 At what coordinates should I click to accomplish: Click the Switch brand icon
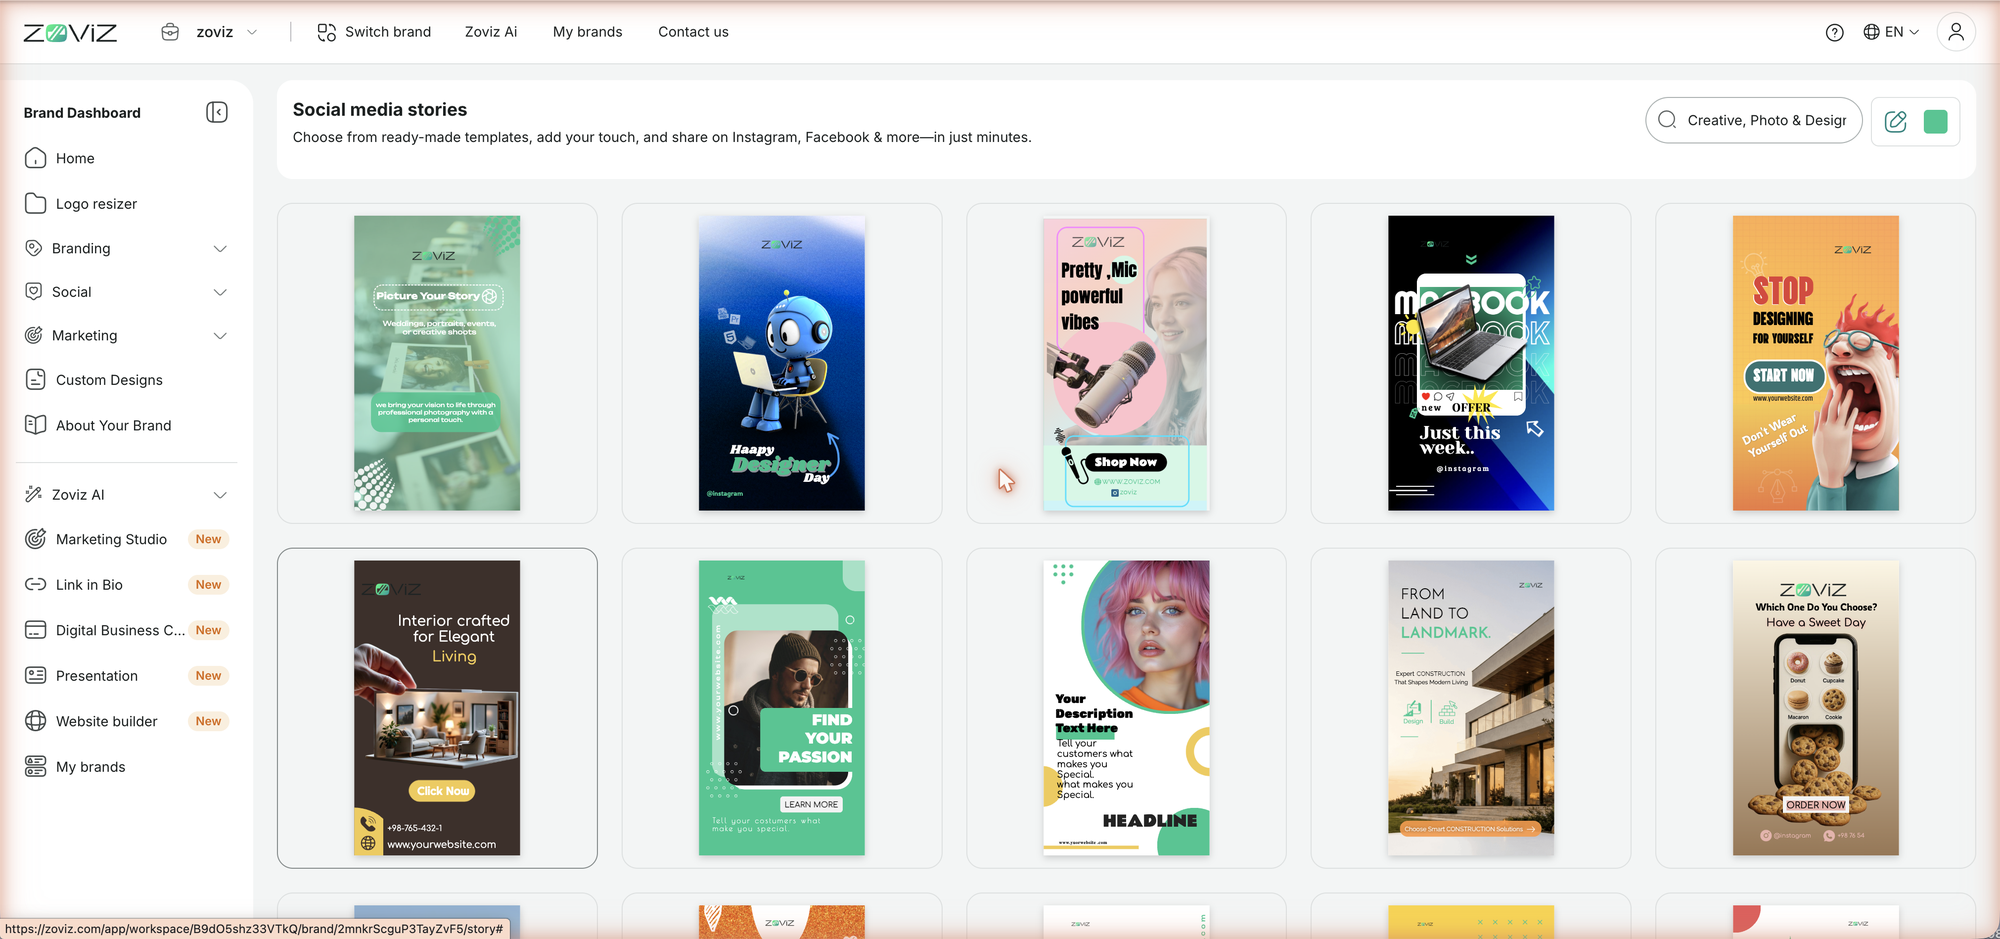click(326, 32)
